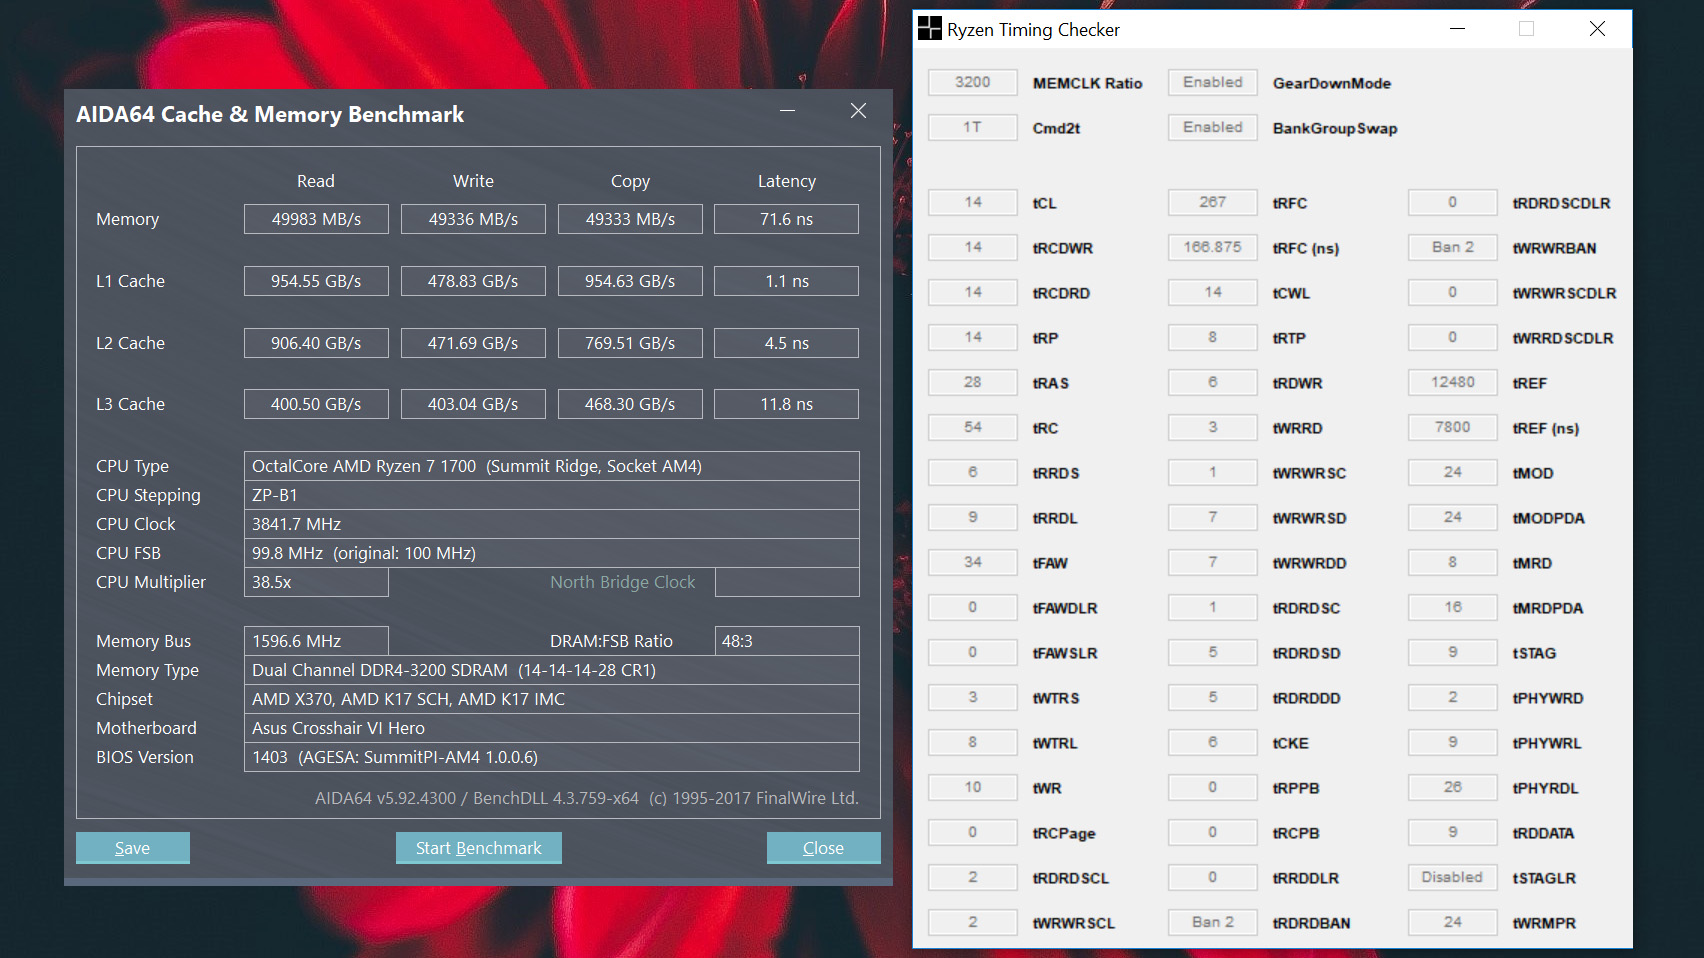Click the Chipset field AMD X370
Image resolution: width=1704 pixels, height=958 pixels.
(552, 699)
